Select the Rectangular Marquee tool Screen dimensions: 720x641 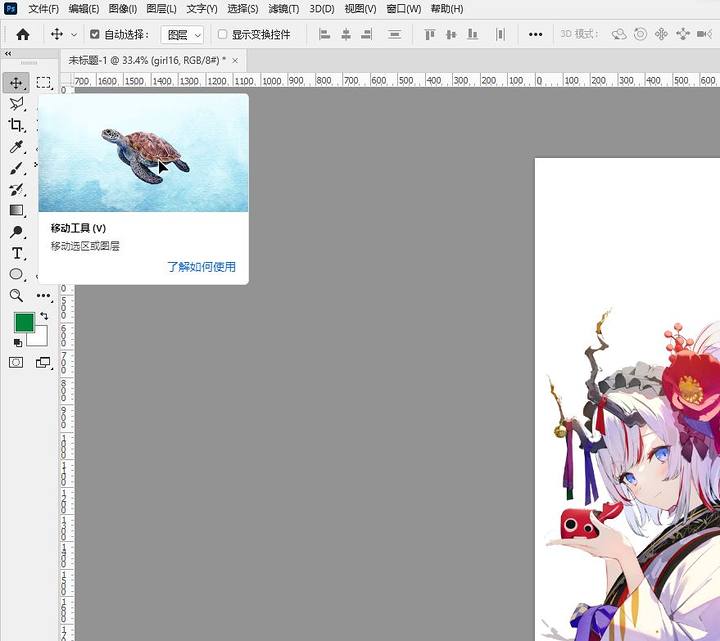tap(44, 83)
